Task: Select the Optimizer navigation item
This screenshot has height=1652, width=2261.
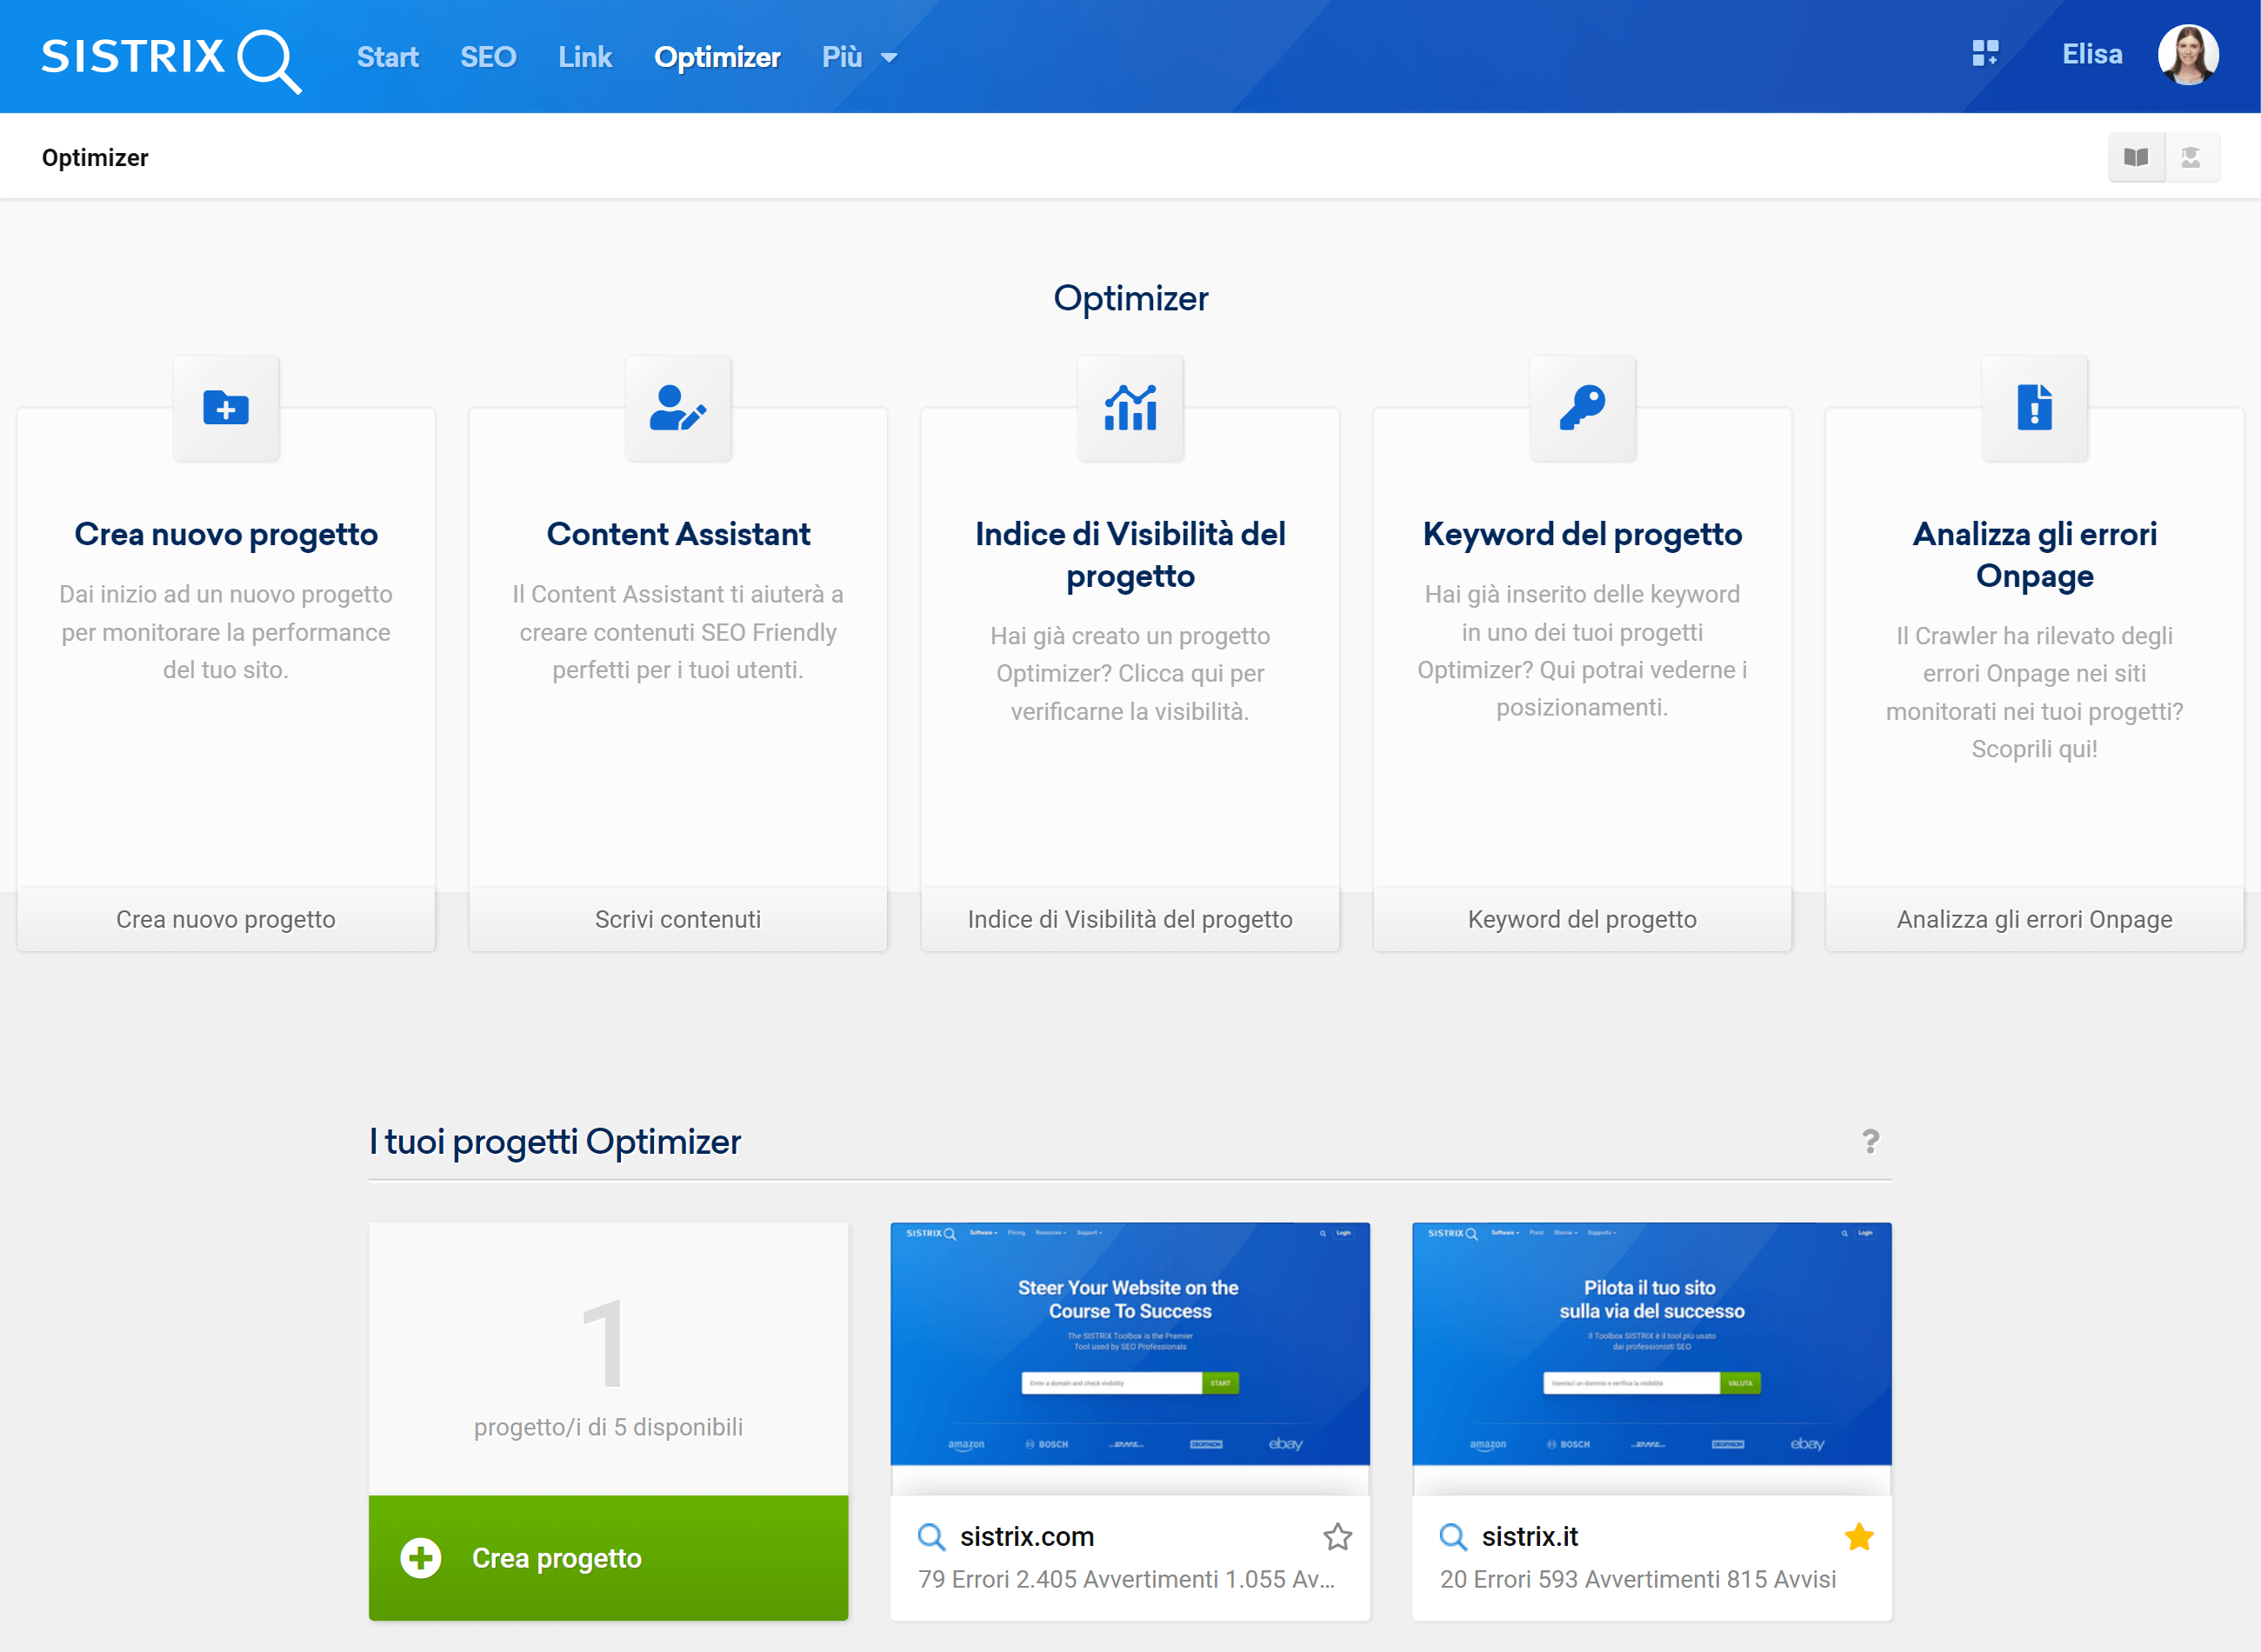Action: [x=717, y=57]
